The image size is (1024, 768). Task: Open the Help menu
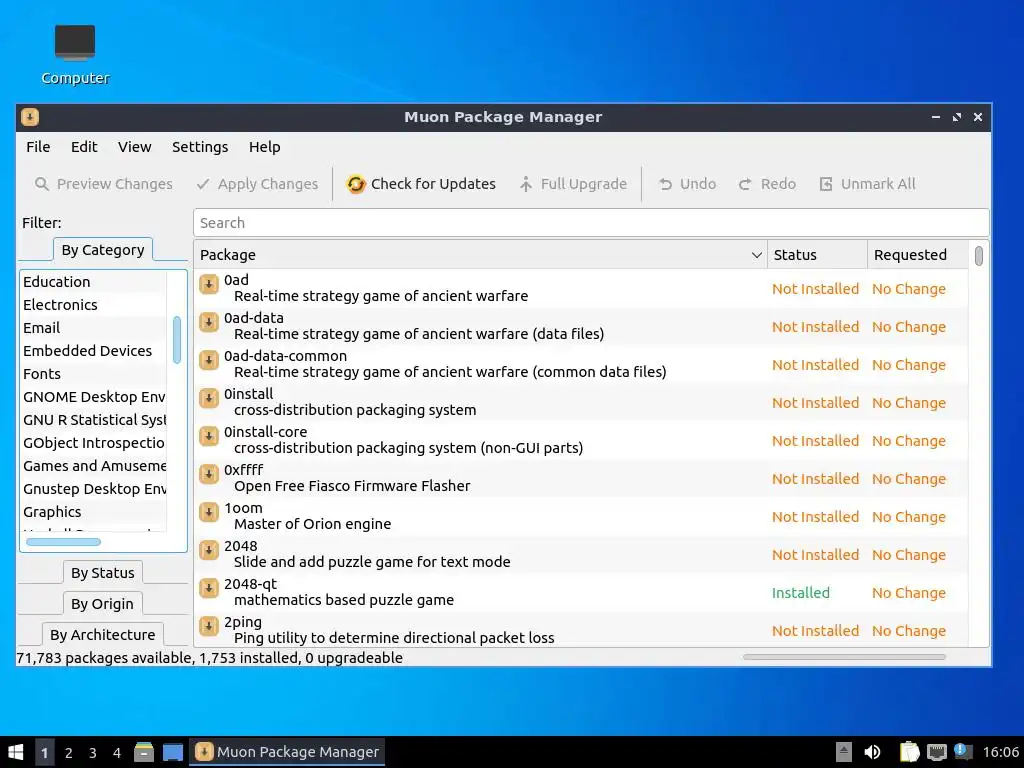point(264,147)
